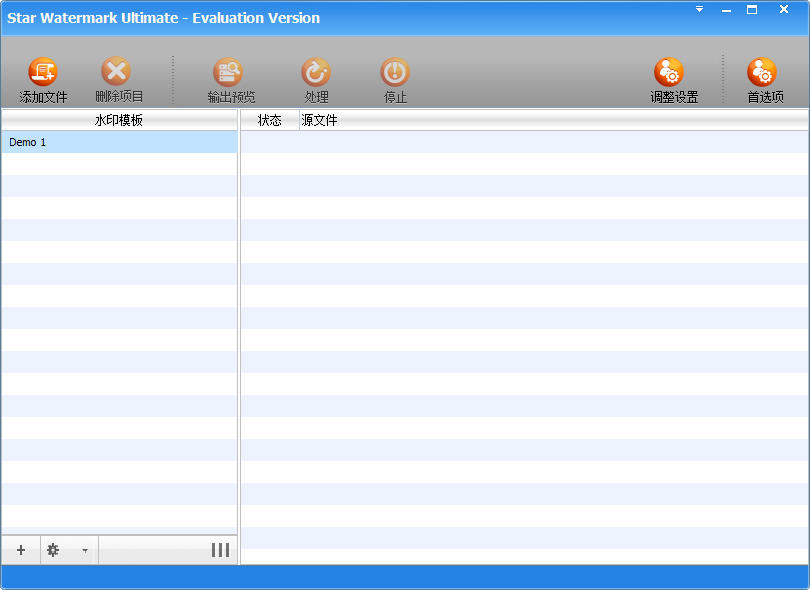
Task: Click the 状态 column header
Action: tap(270, 120)
